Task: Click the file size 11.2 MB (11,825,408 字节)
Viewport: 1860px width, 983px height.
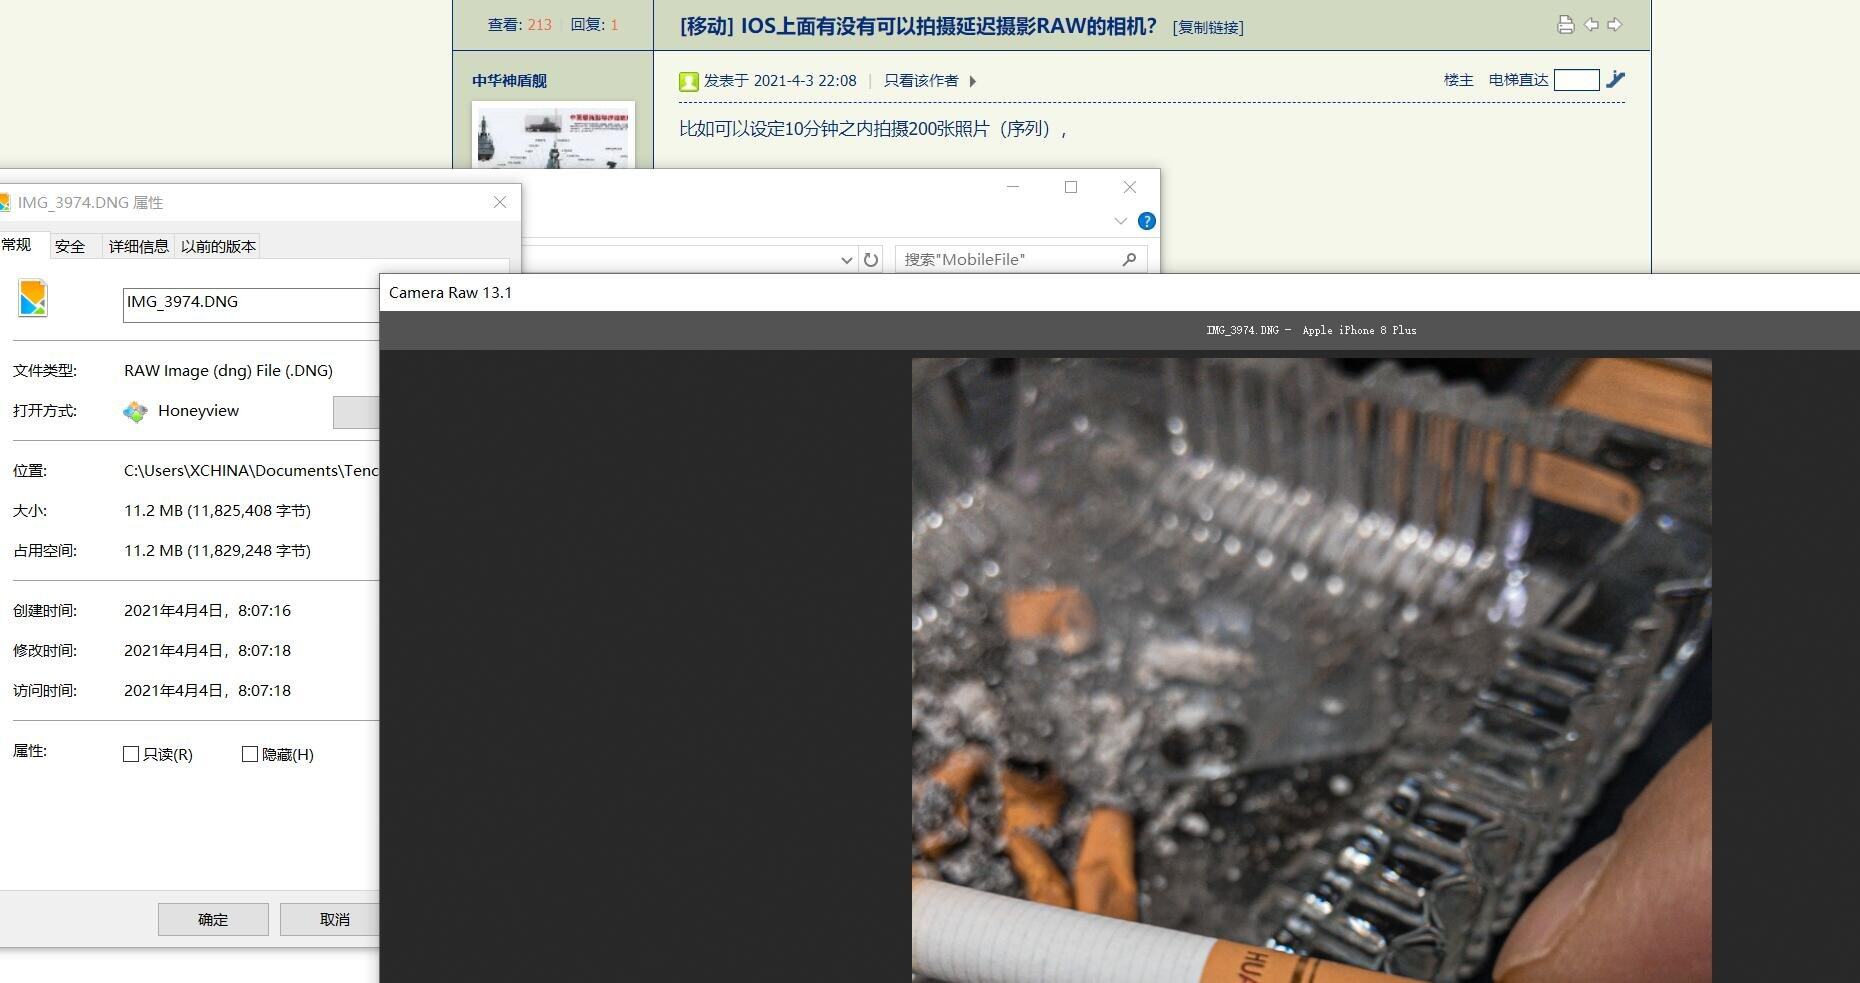Action: pyautogui.click(x=217, y=511)
